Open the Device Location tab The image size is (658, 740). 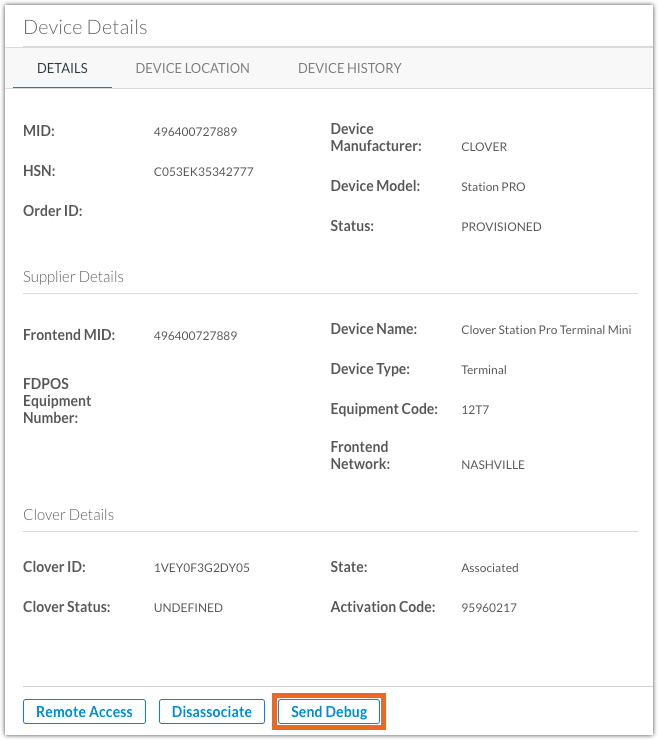(x=192, y=68)
